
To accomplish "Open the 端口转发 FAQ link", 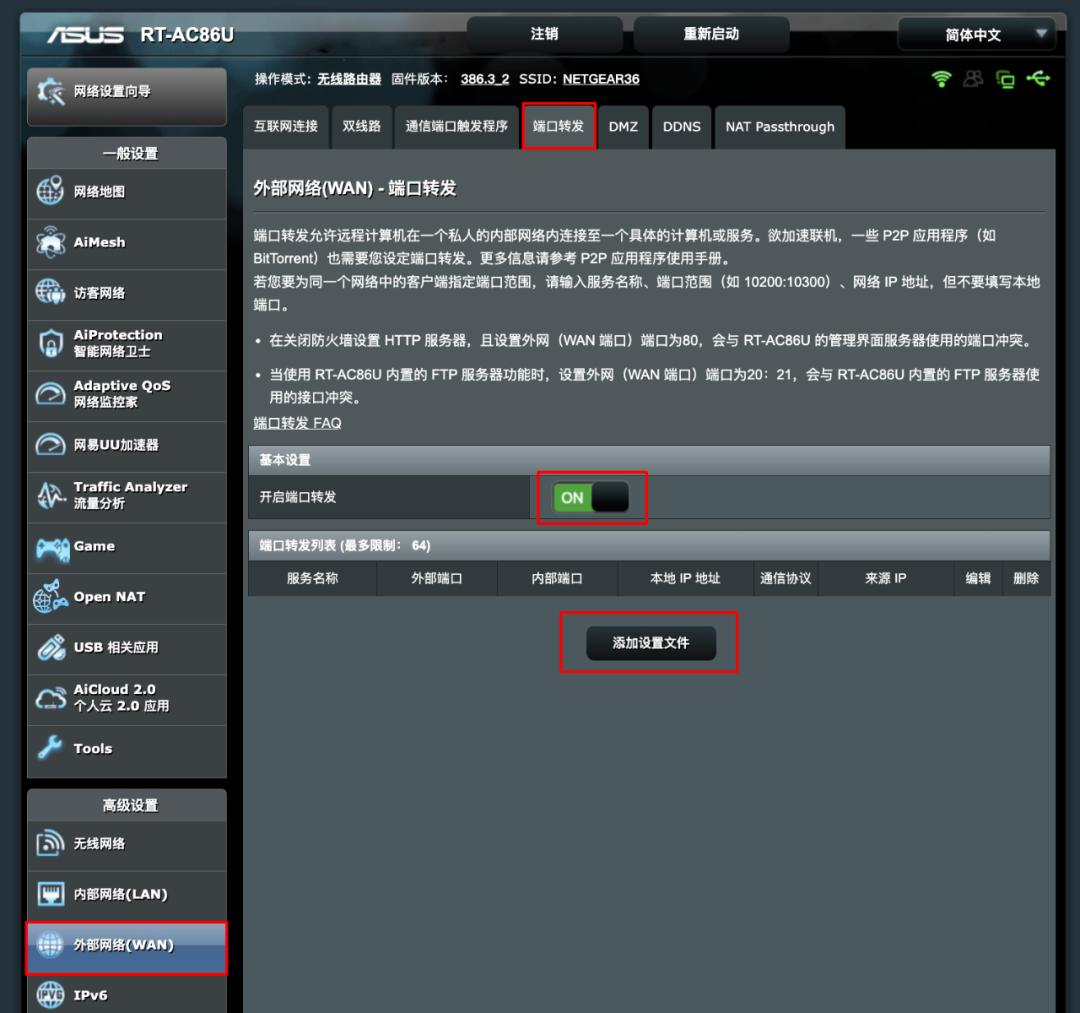I will (x=298, y=423).
